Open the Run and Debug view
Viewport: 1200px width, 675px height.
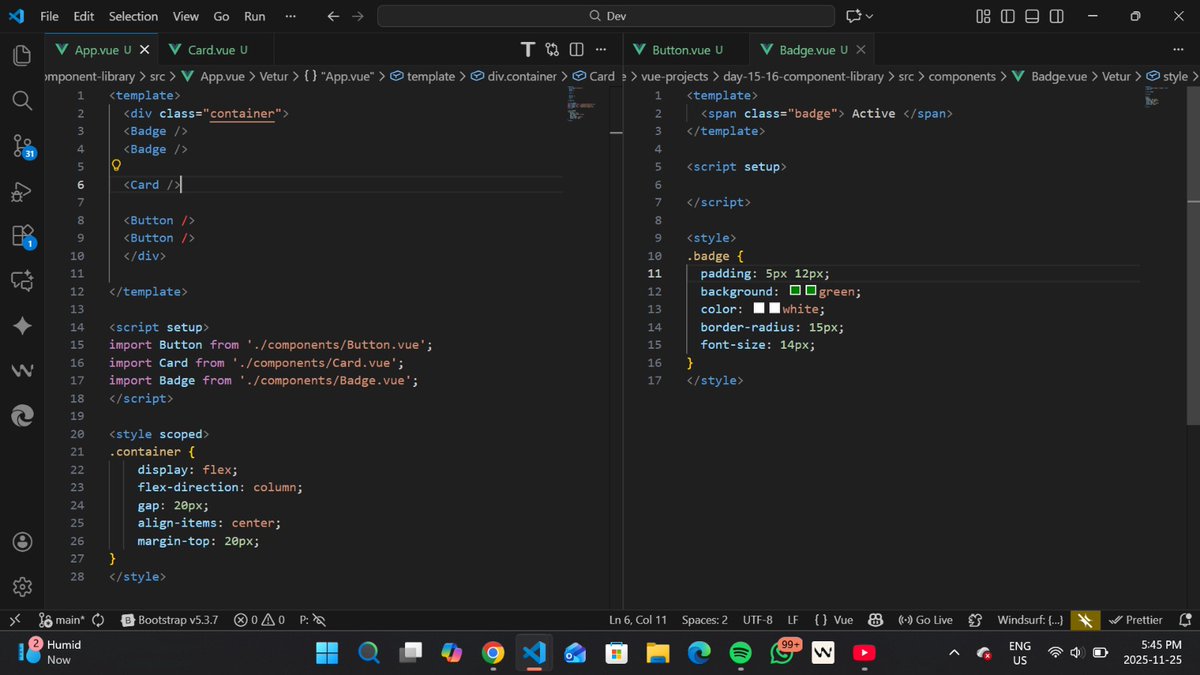22,192
